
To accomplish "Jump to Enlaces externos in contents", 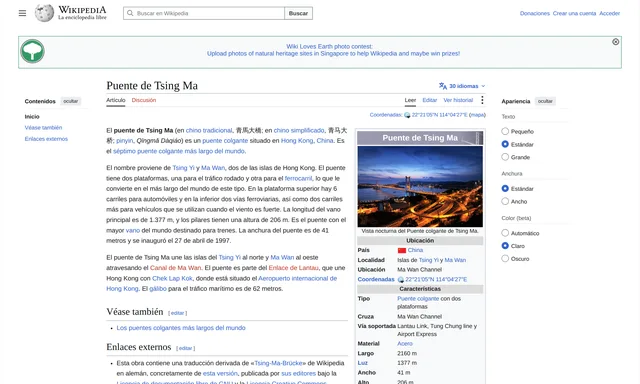I will pyautogui.click(x=46, y=139).
